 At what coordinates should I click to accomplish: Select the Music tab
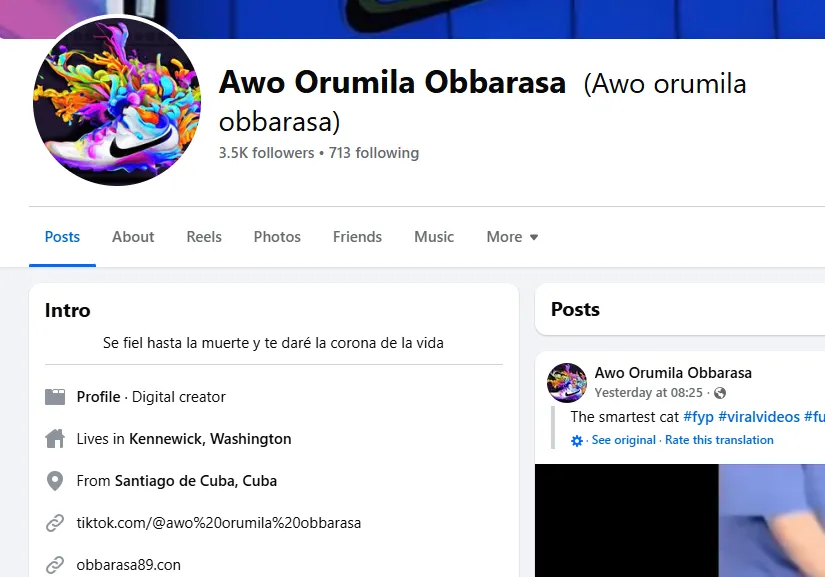(x=434, y=237)
